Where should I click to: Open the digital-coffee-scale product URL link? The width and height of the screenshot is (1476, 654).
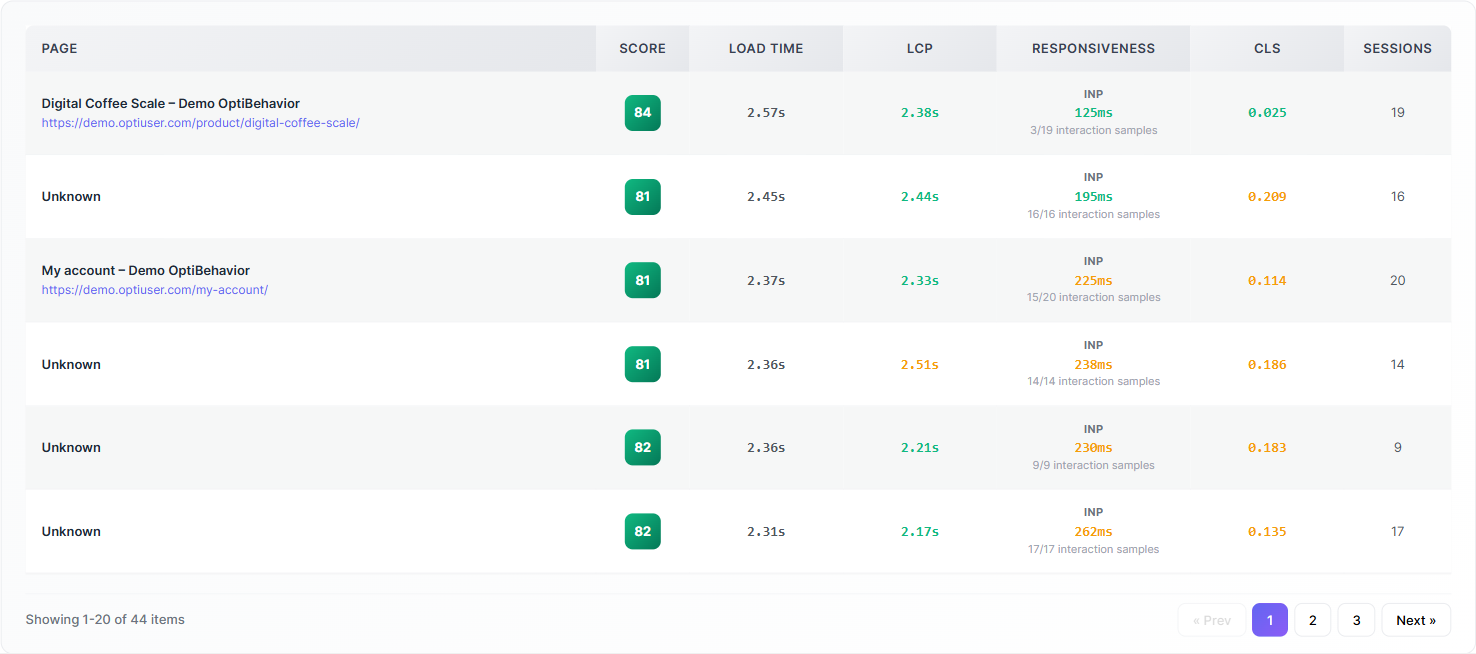coord(200,123)
